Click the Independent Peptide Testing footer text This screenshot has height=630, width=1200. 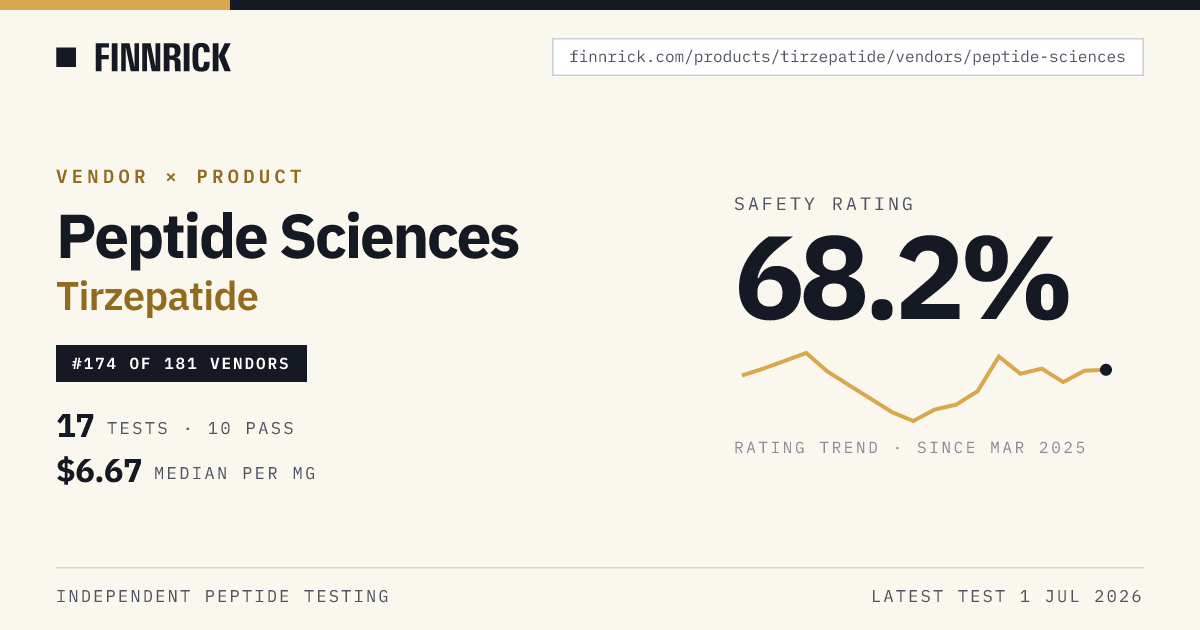223,597
